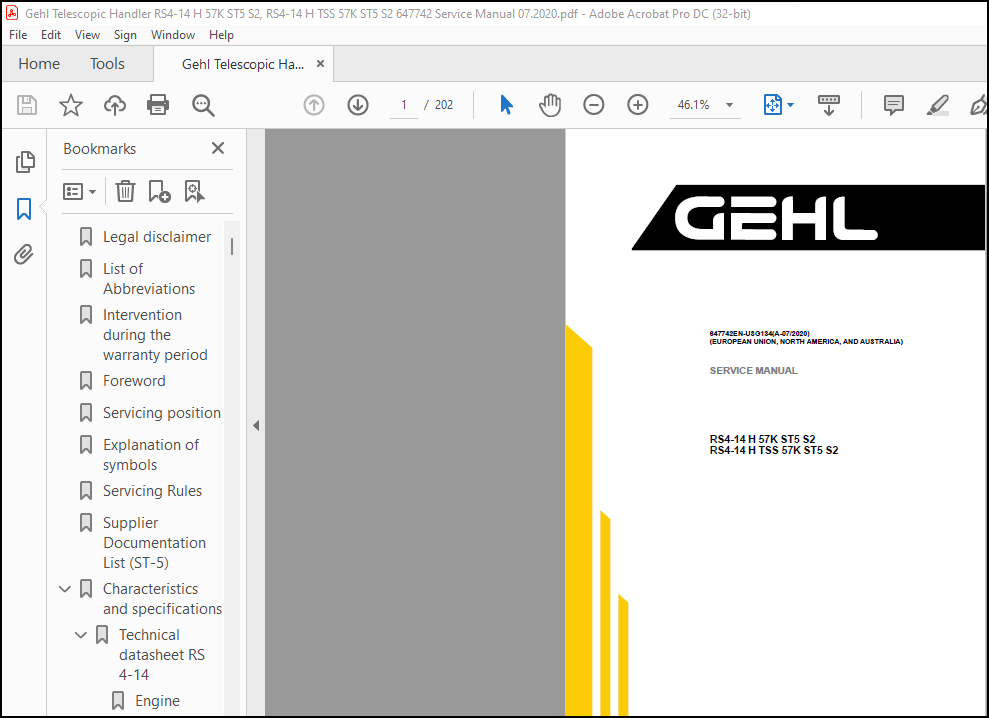Add new bookmark icon

click(159, 191)
